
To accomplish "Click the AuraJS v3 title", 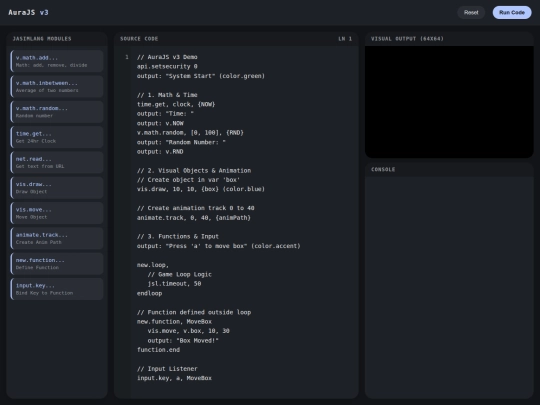I will tap(28, 12).
